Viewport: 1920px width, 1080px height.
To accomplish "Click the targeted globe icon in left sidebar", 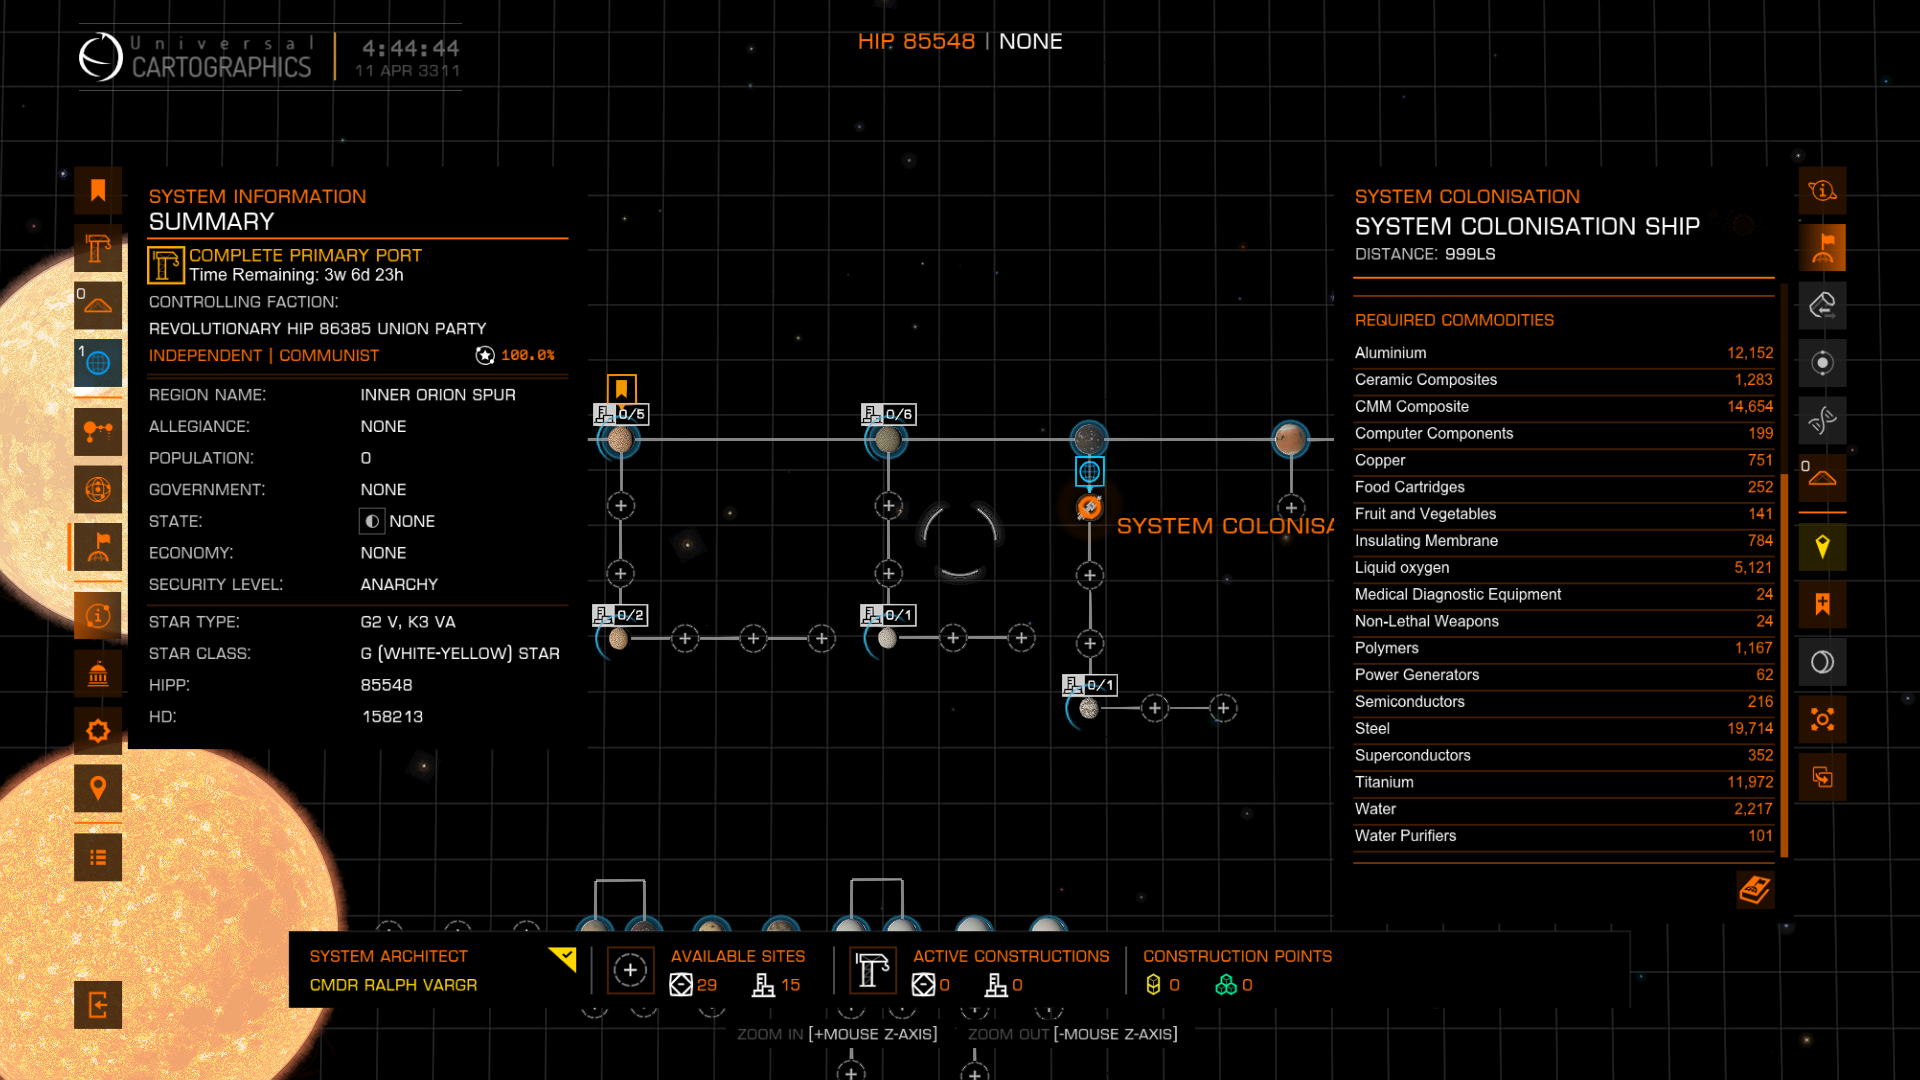I will pyautogui.click(x=98, y=490).
